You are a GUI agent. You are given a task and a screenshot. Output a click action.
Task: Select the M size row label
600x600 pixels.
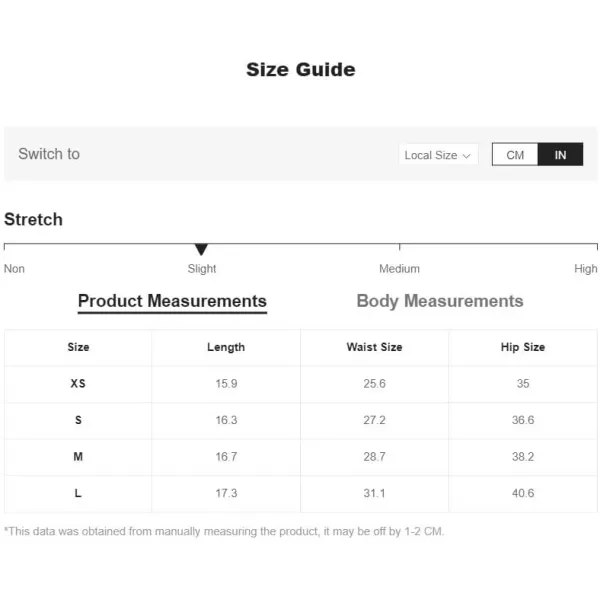(x=78, y=457)
